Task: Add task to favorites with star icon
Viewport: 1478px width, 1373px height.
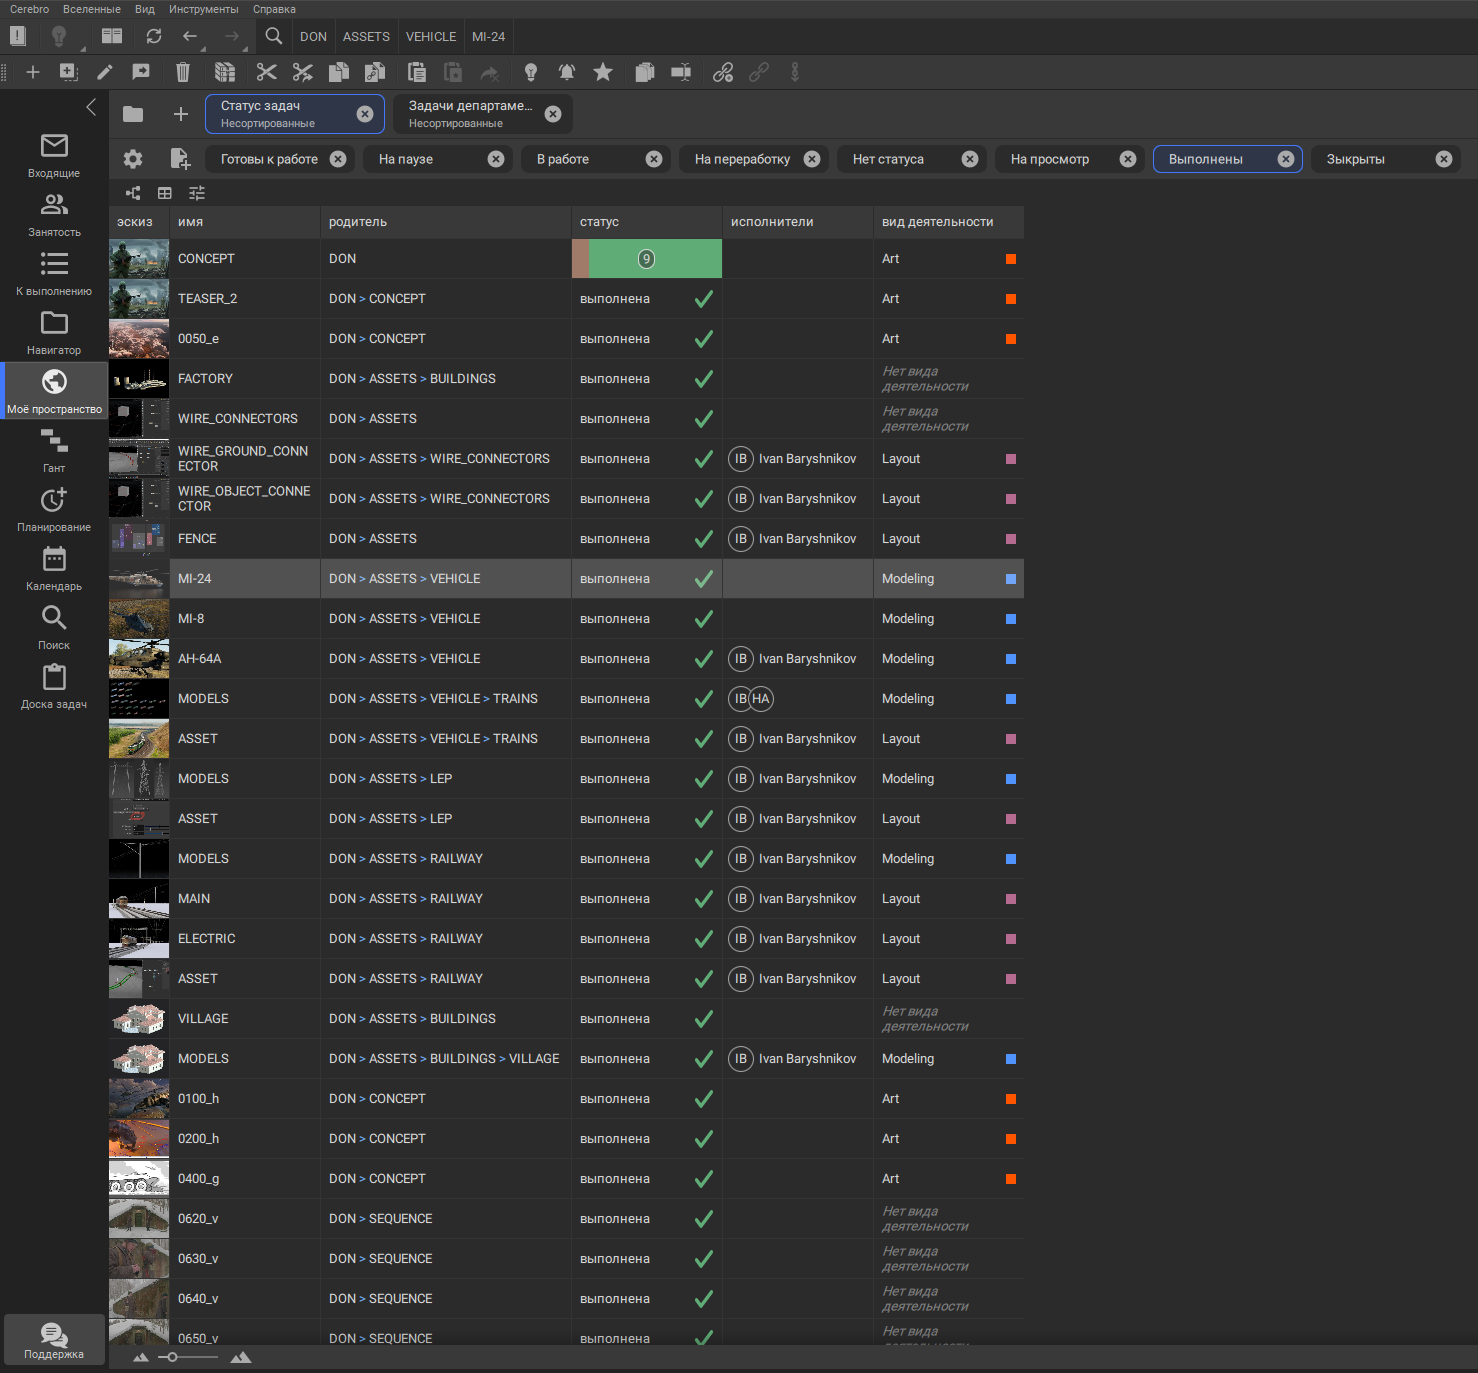Action: click(603, 72)
